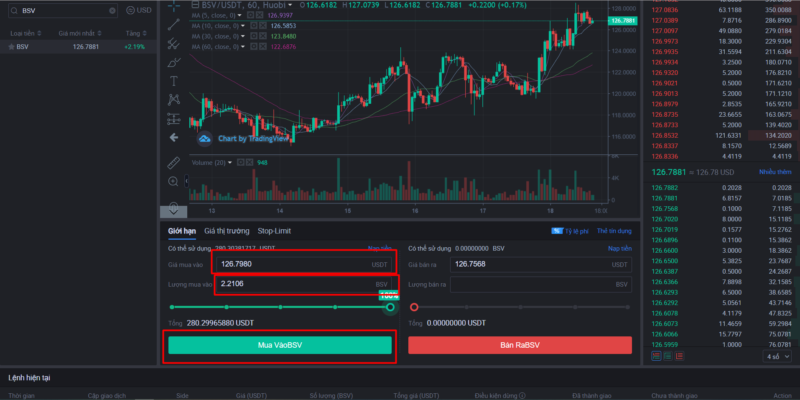Click the Mua Vào BSV button
800x400 pixels.
280,345
